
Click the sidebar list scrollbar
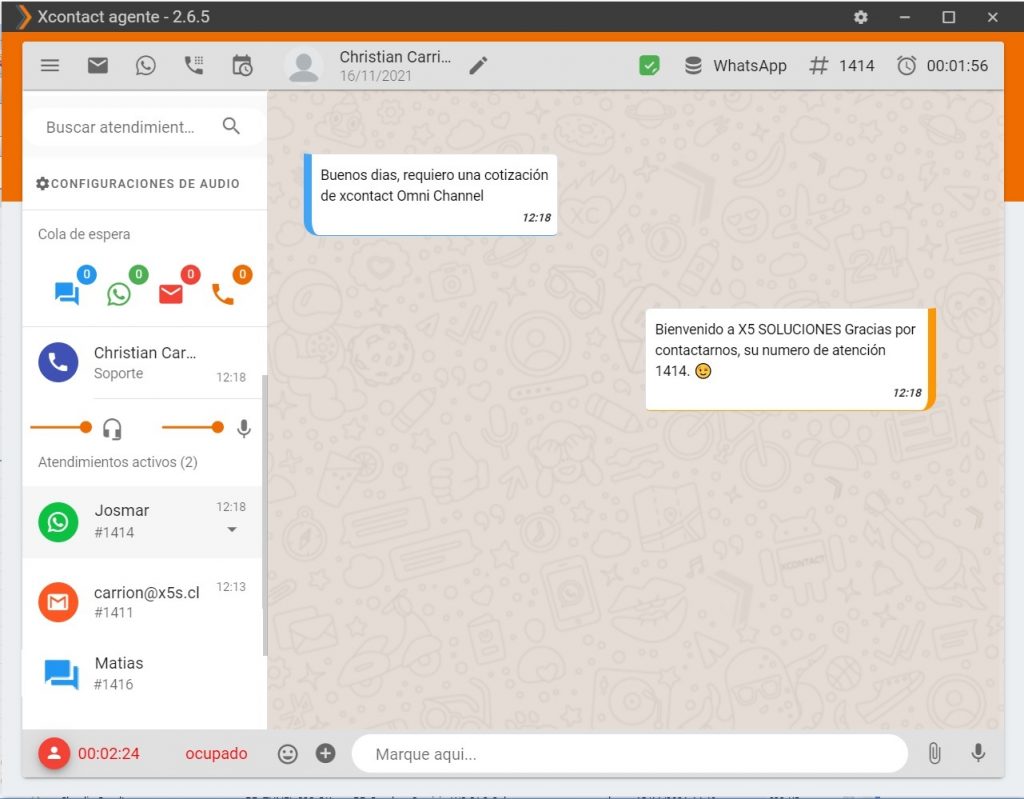(x=264, y=515)
